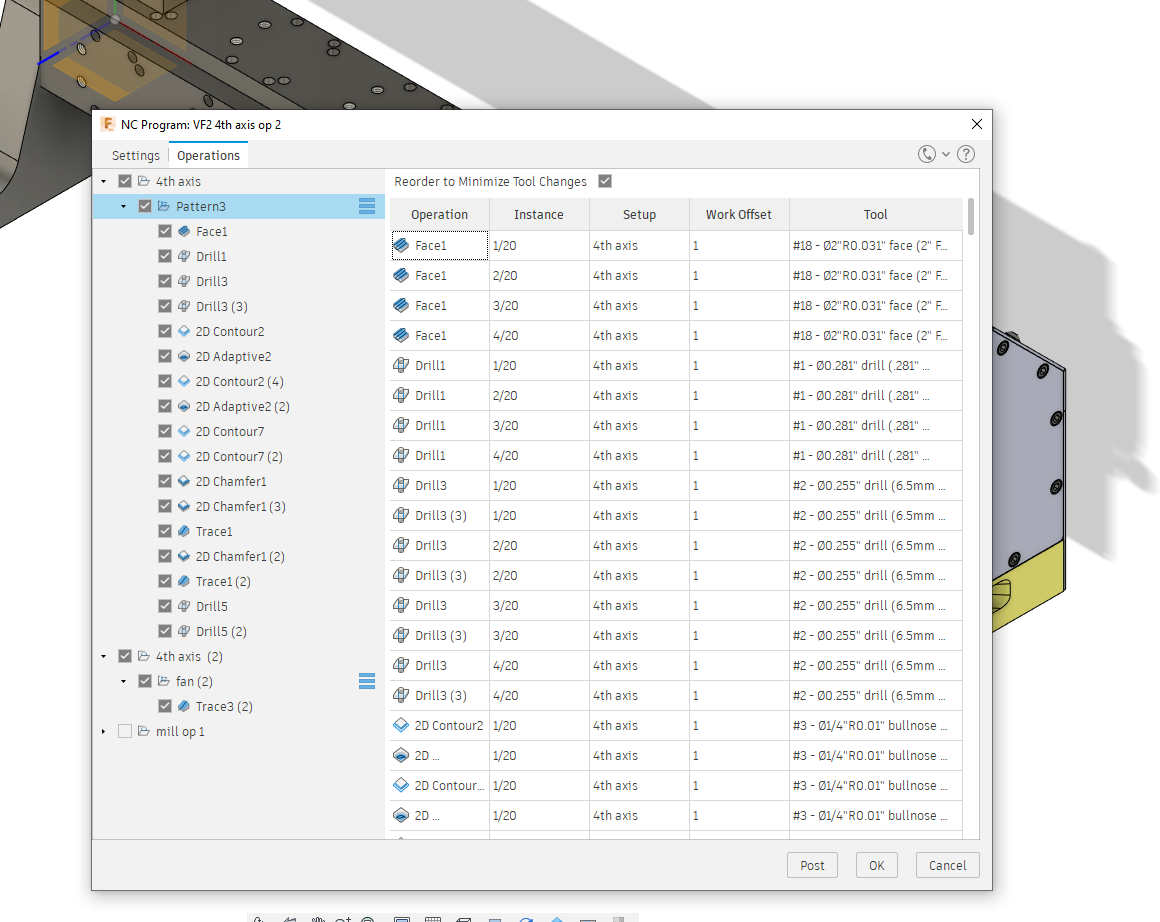
Task: Click the Operation column header
Action: coord(439,215)
